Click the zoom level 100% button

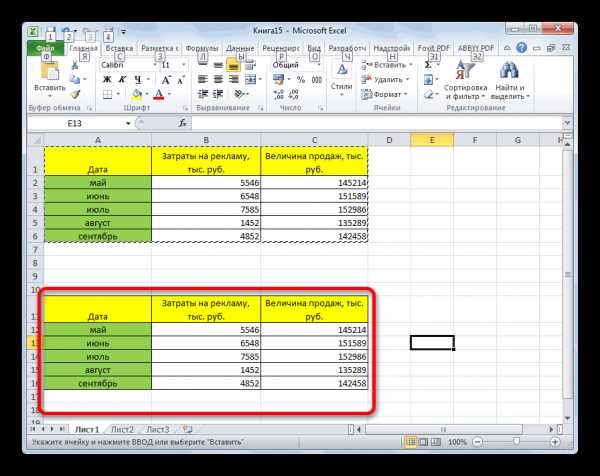click(x=457, y=442)
